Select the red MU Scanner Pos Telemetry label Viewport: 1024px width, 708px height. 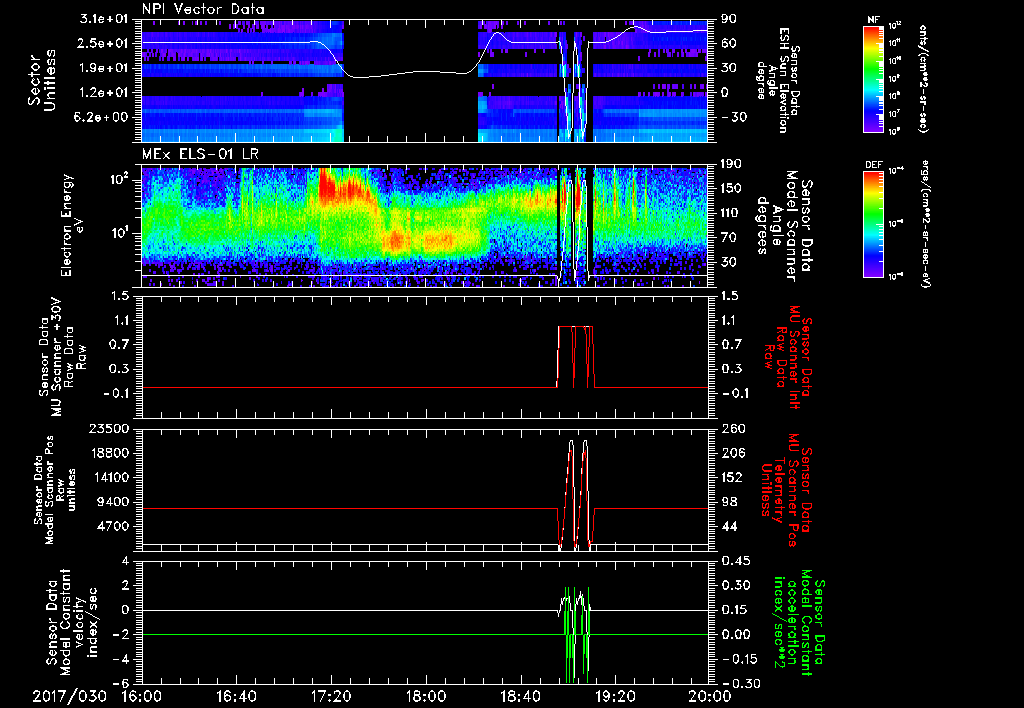[787, 490]
